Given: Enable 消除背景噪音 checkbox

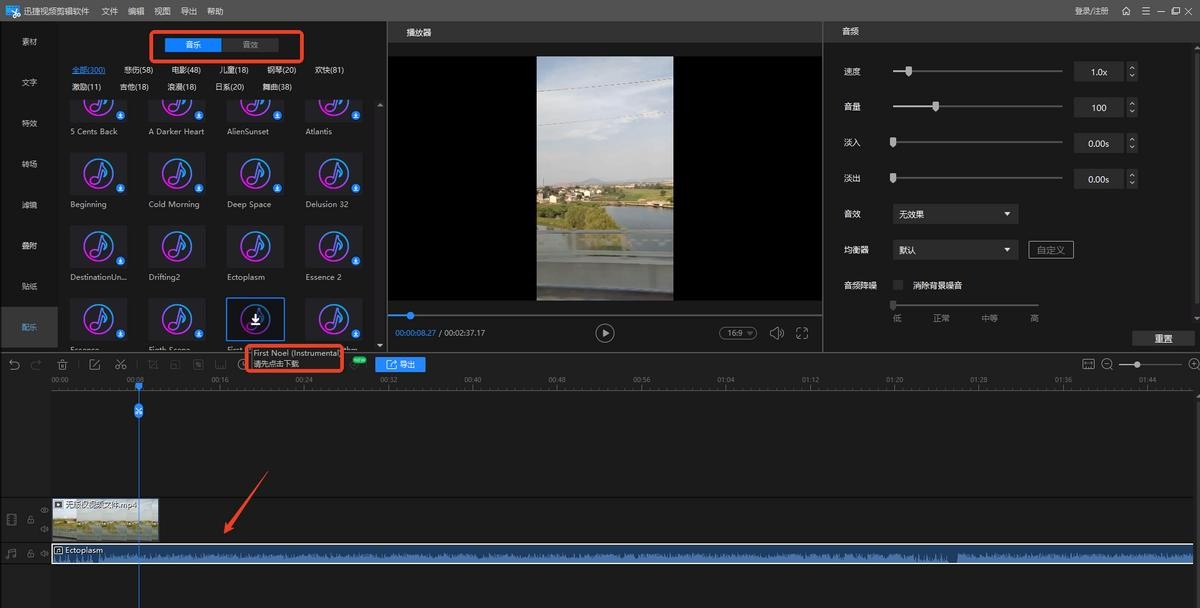Looking at the screenshot, I should (898, 285).
